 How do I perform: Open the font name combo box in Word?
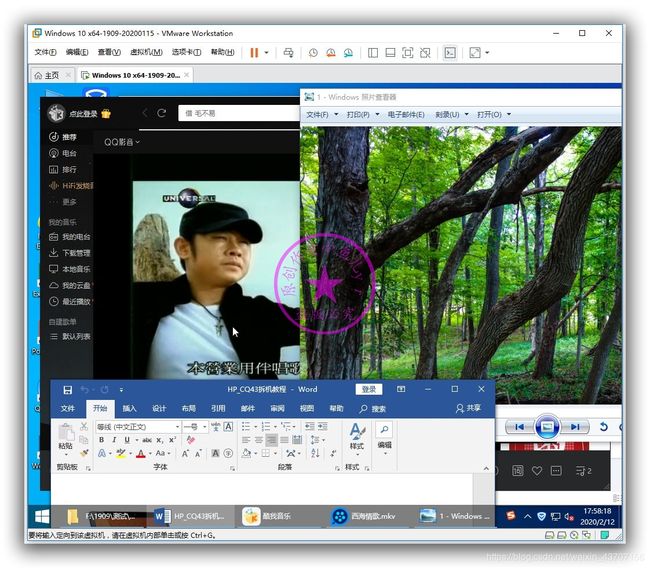[138, 427]
